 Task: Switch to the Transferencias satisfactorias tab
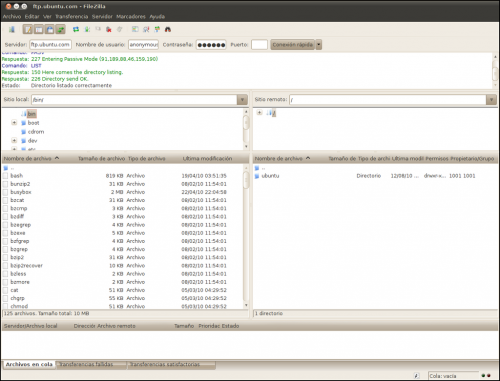(x=171, y=364)
